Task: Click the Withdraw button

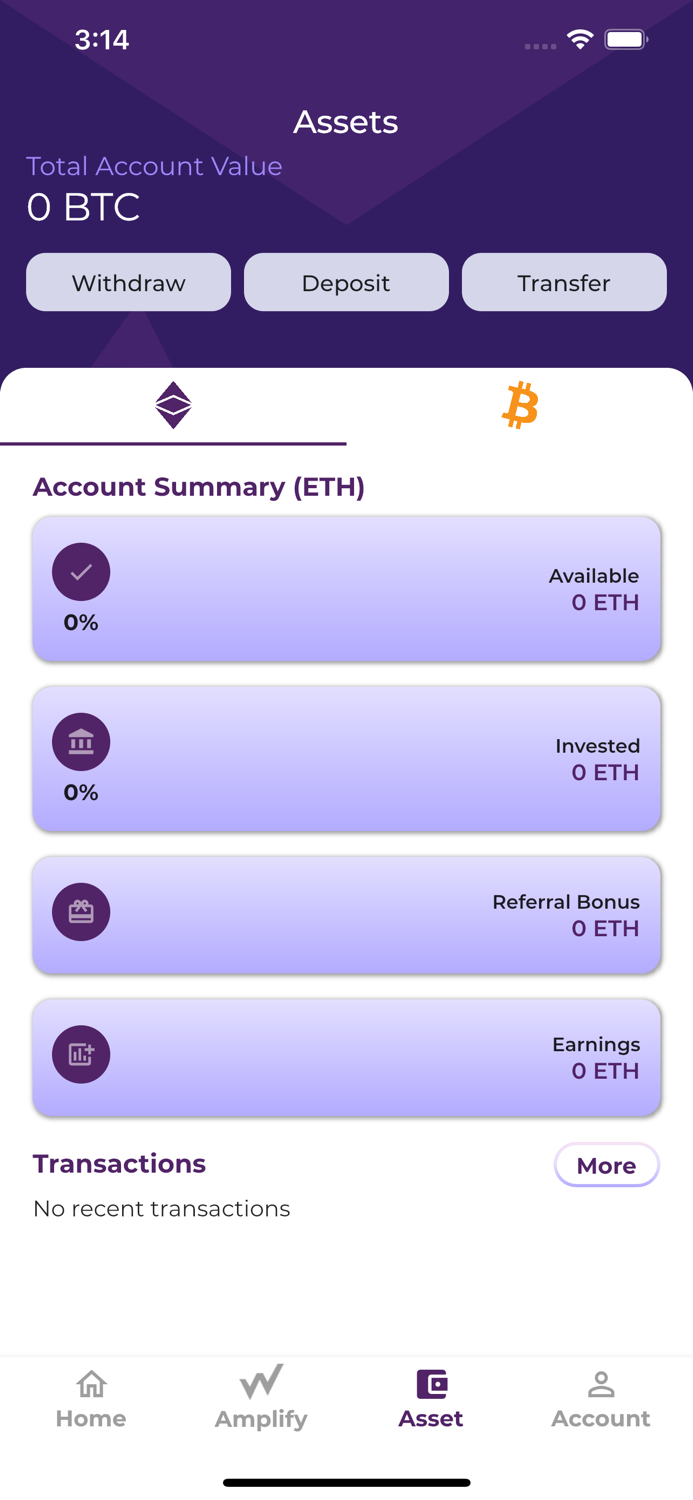Action: pyautogui.click(x=128, y=282)
